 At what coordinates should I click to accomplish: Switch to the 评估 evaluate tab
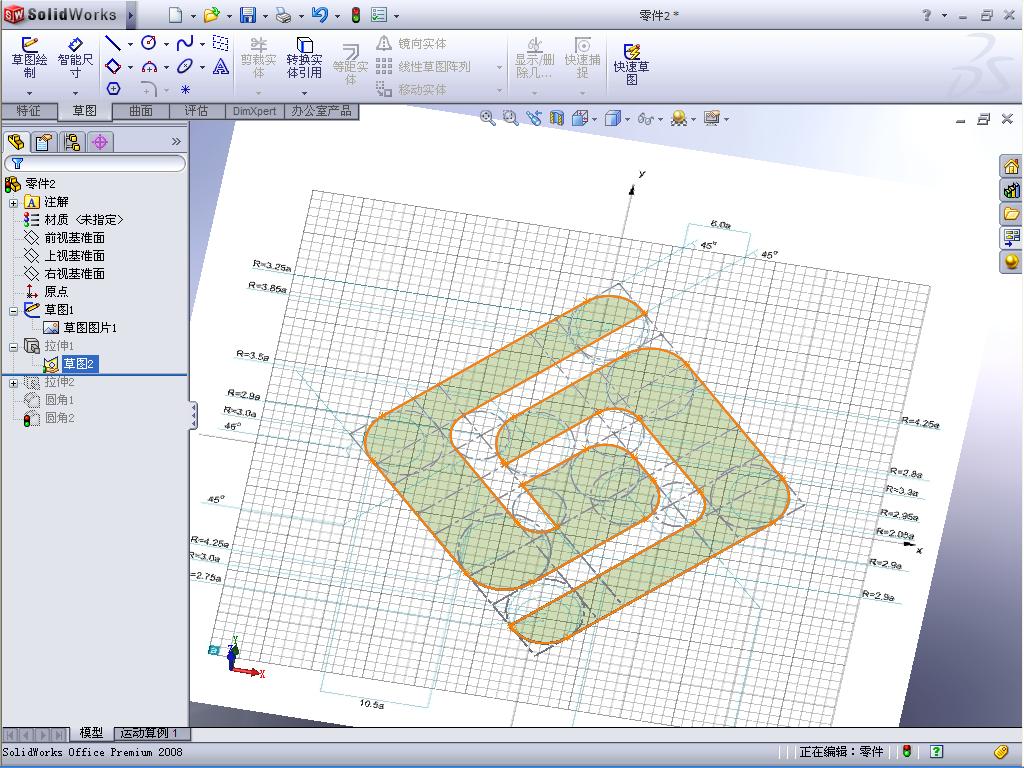pos(197,111)
